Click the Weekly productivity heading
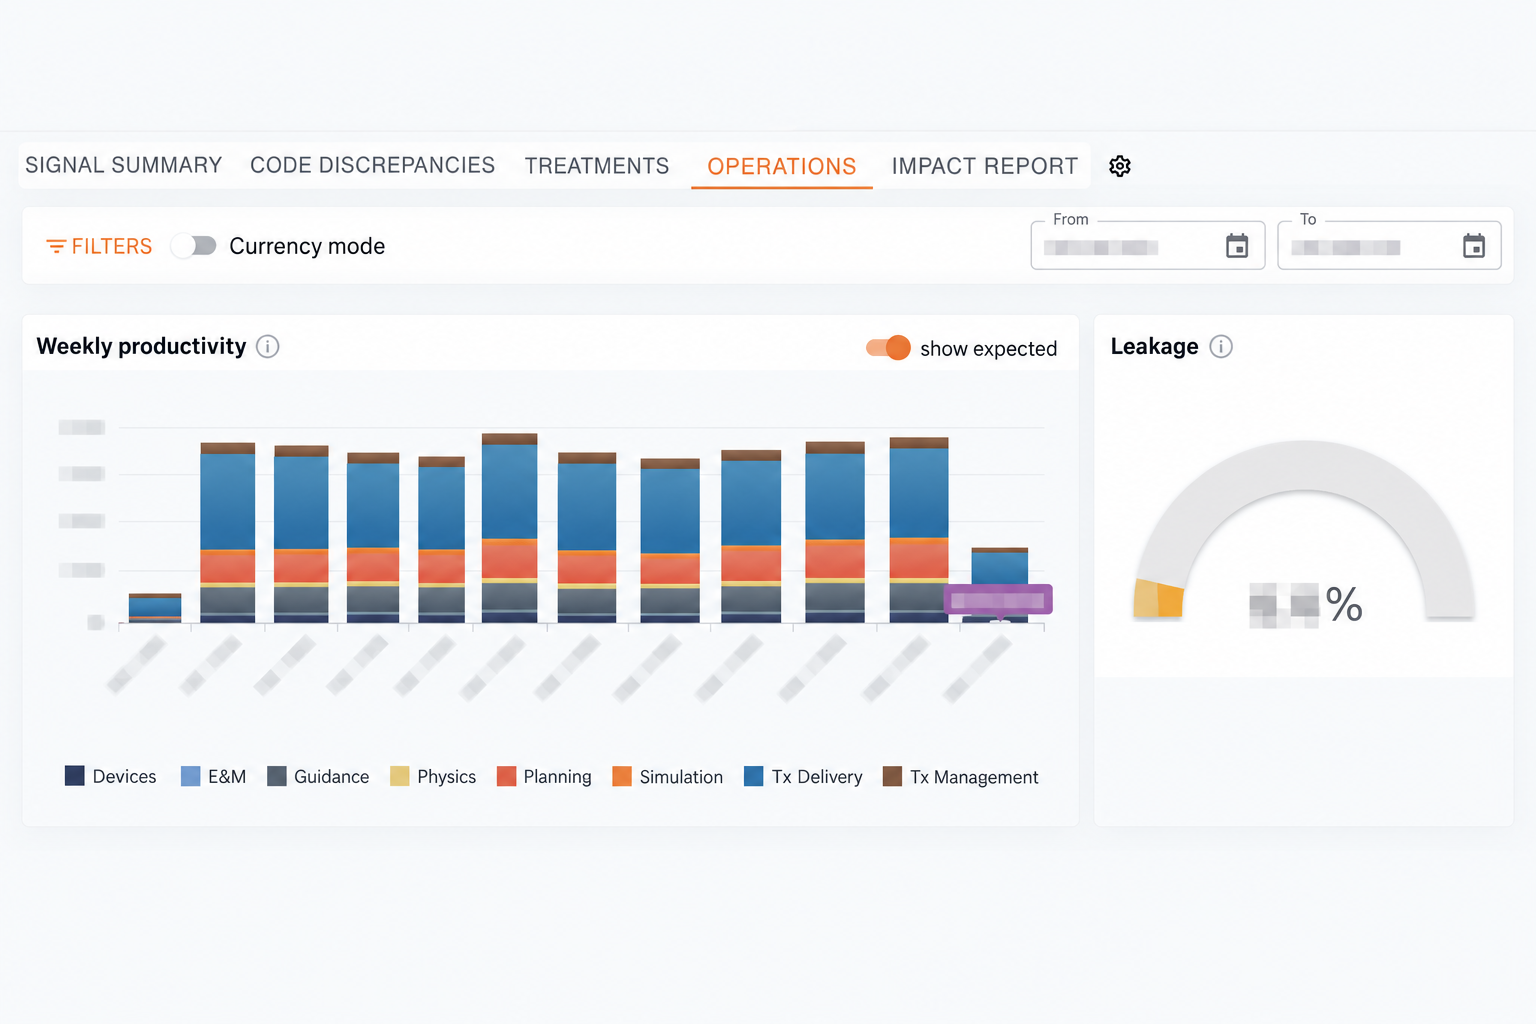Screen dimensions: 1536x1024 click(x=141, y=346)
